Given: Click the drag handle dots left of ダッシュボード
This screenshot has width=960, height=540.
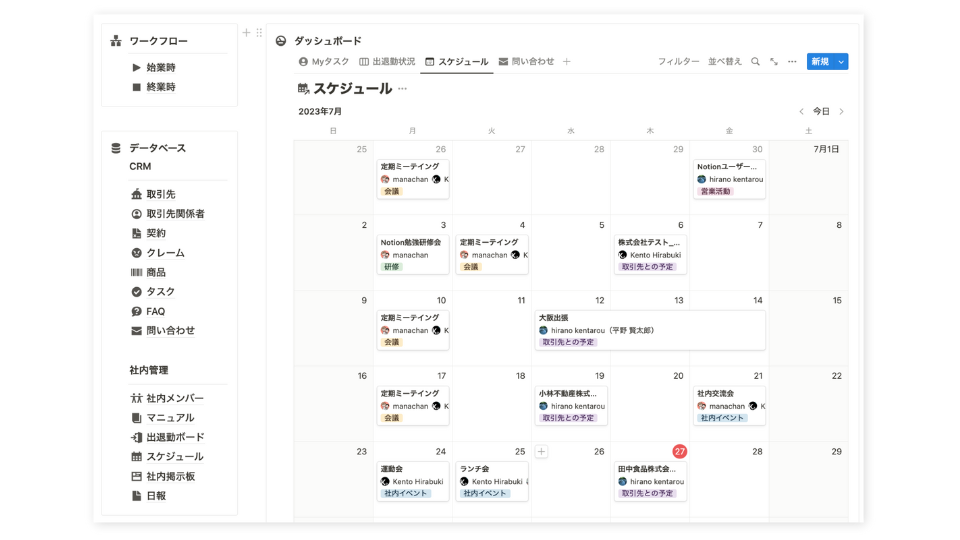Looking at the screenshot, I should [260, 33].
